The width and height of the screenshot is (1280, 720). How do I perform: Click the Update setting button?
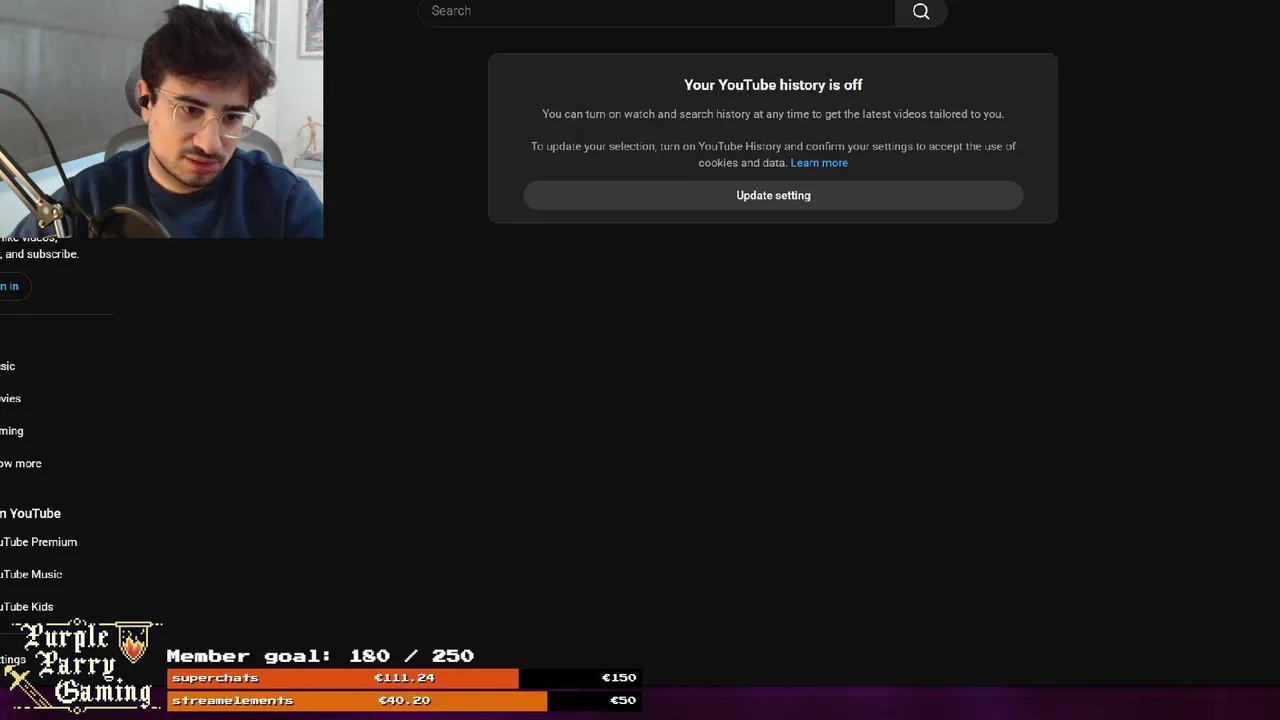(773, 195)
